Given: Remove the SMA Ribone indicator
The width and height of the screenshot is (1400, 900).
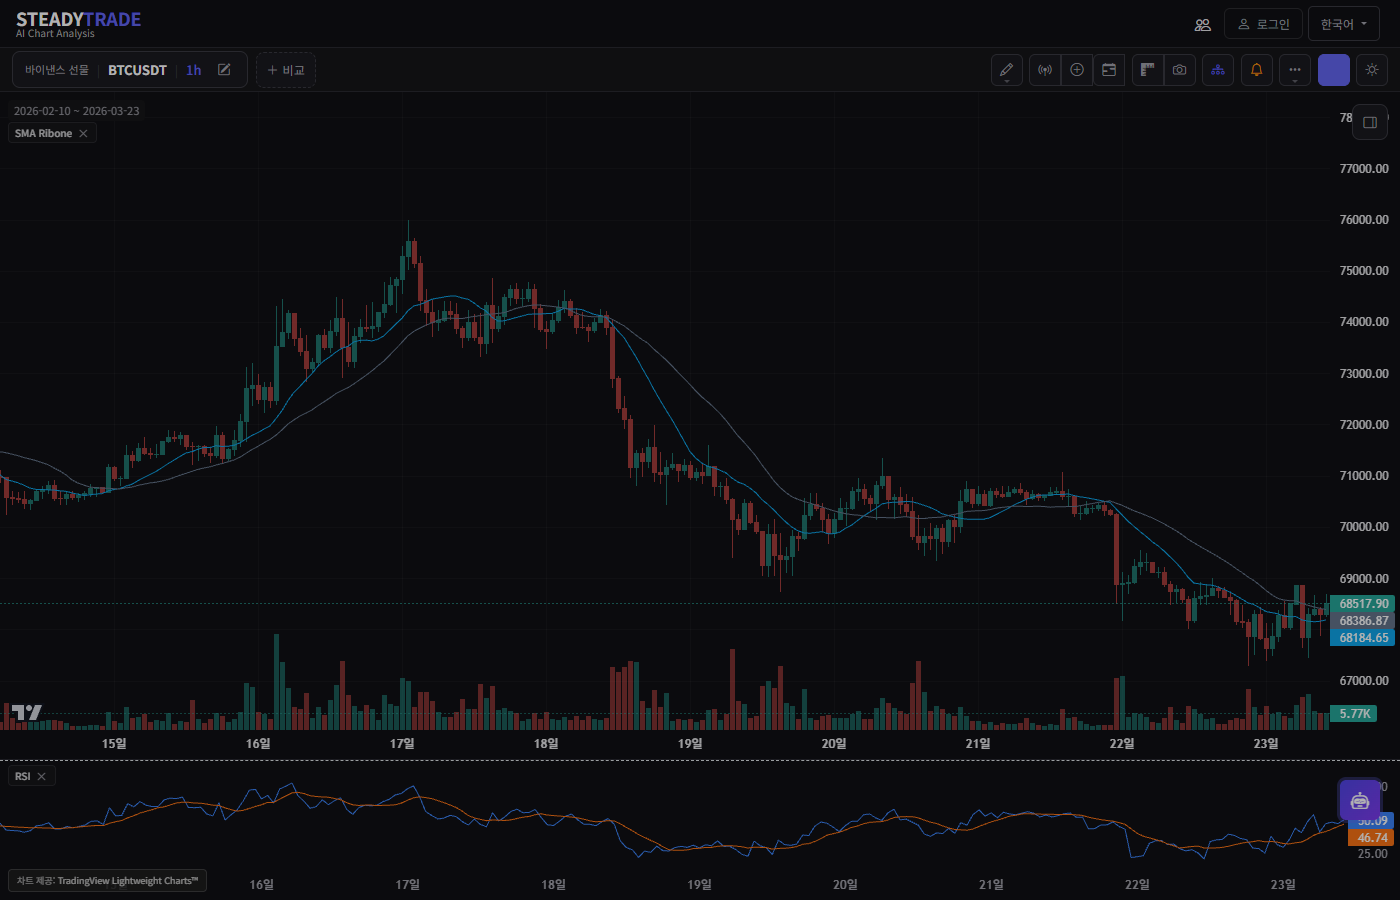Looking at the screenshot, I should (x=83, y=133).
